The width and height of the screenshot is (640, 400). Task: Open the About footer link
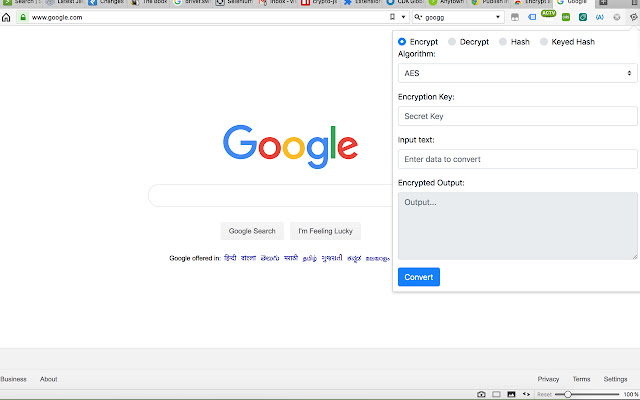49,379
